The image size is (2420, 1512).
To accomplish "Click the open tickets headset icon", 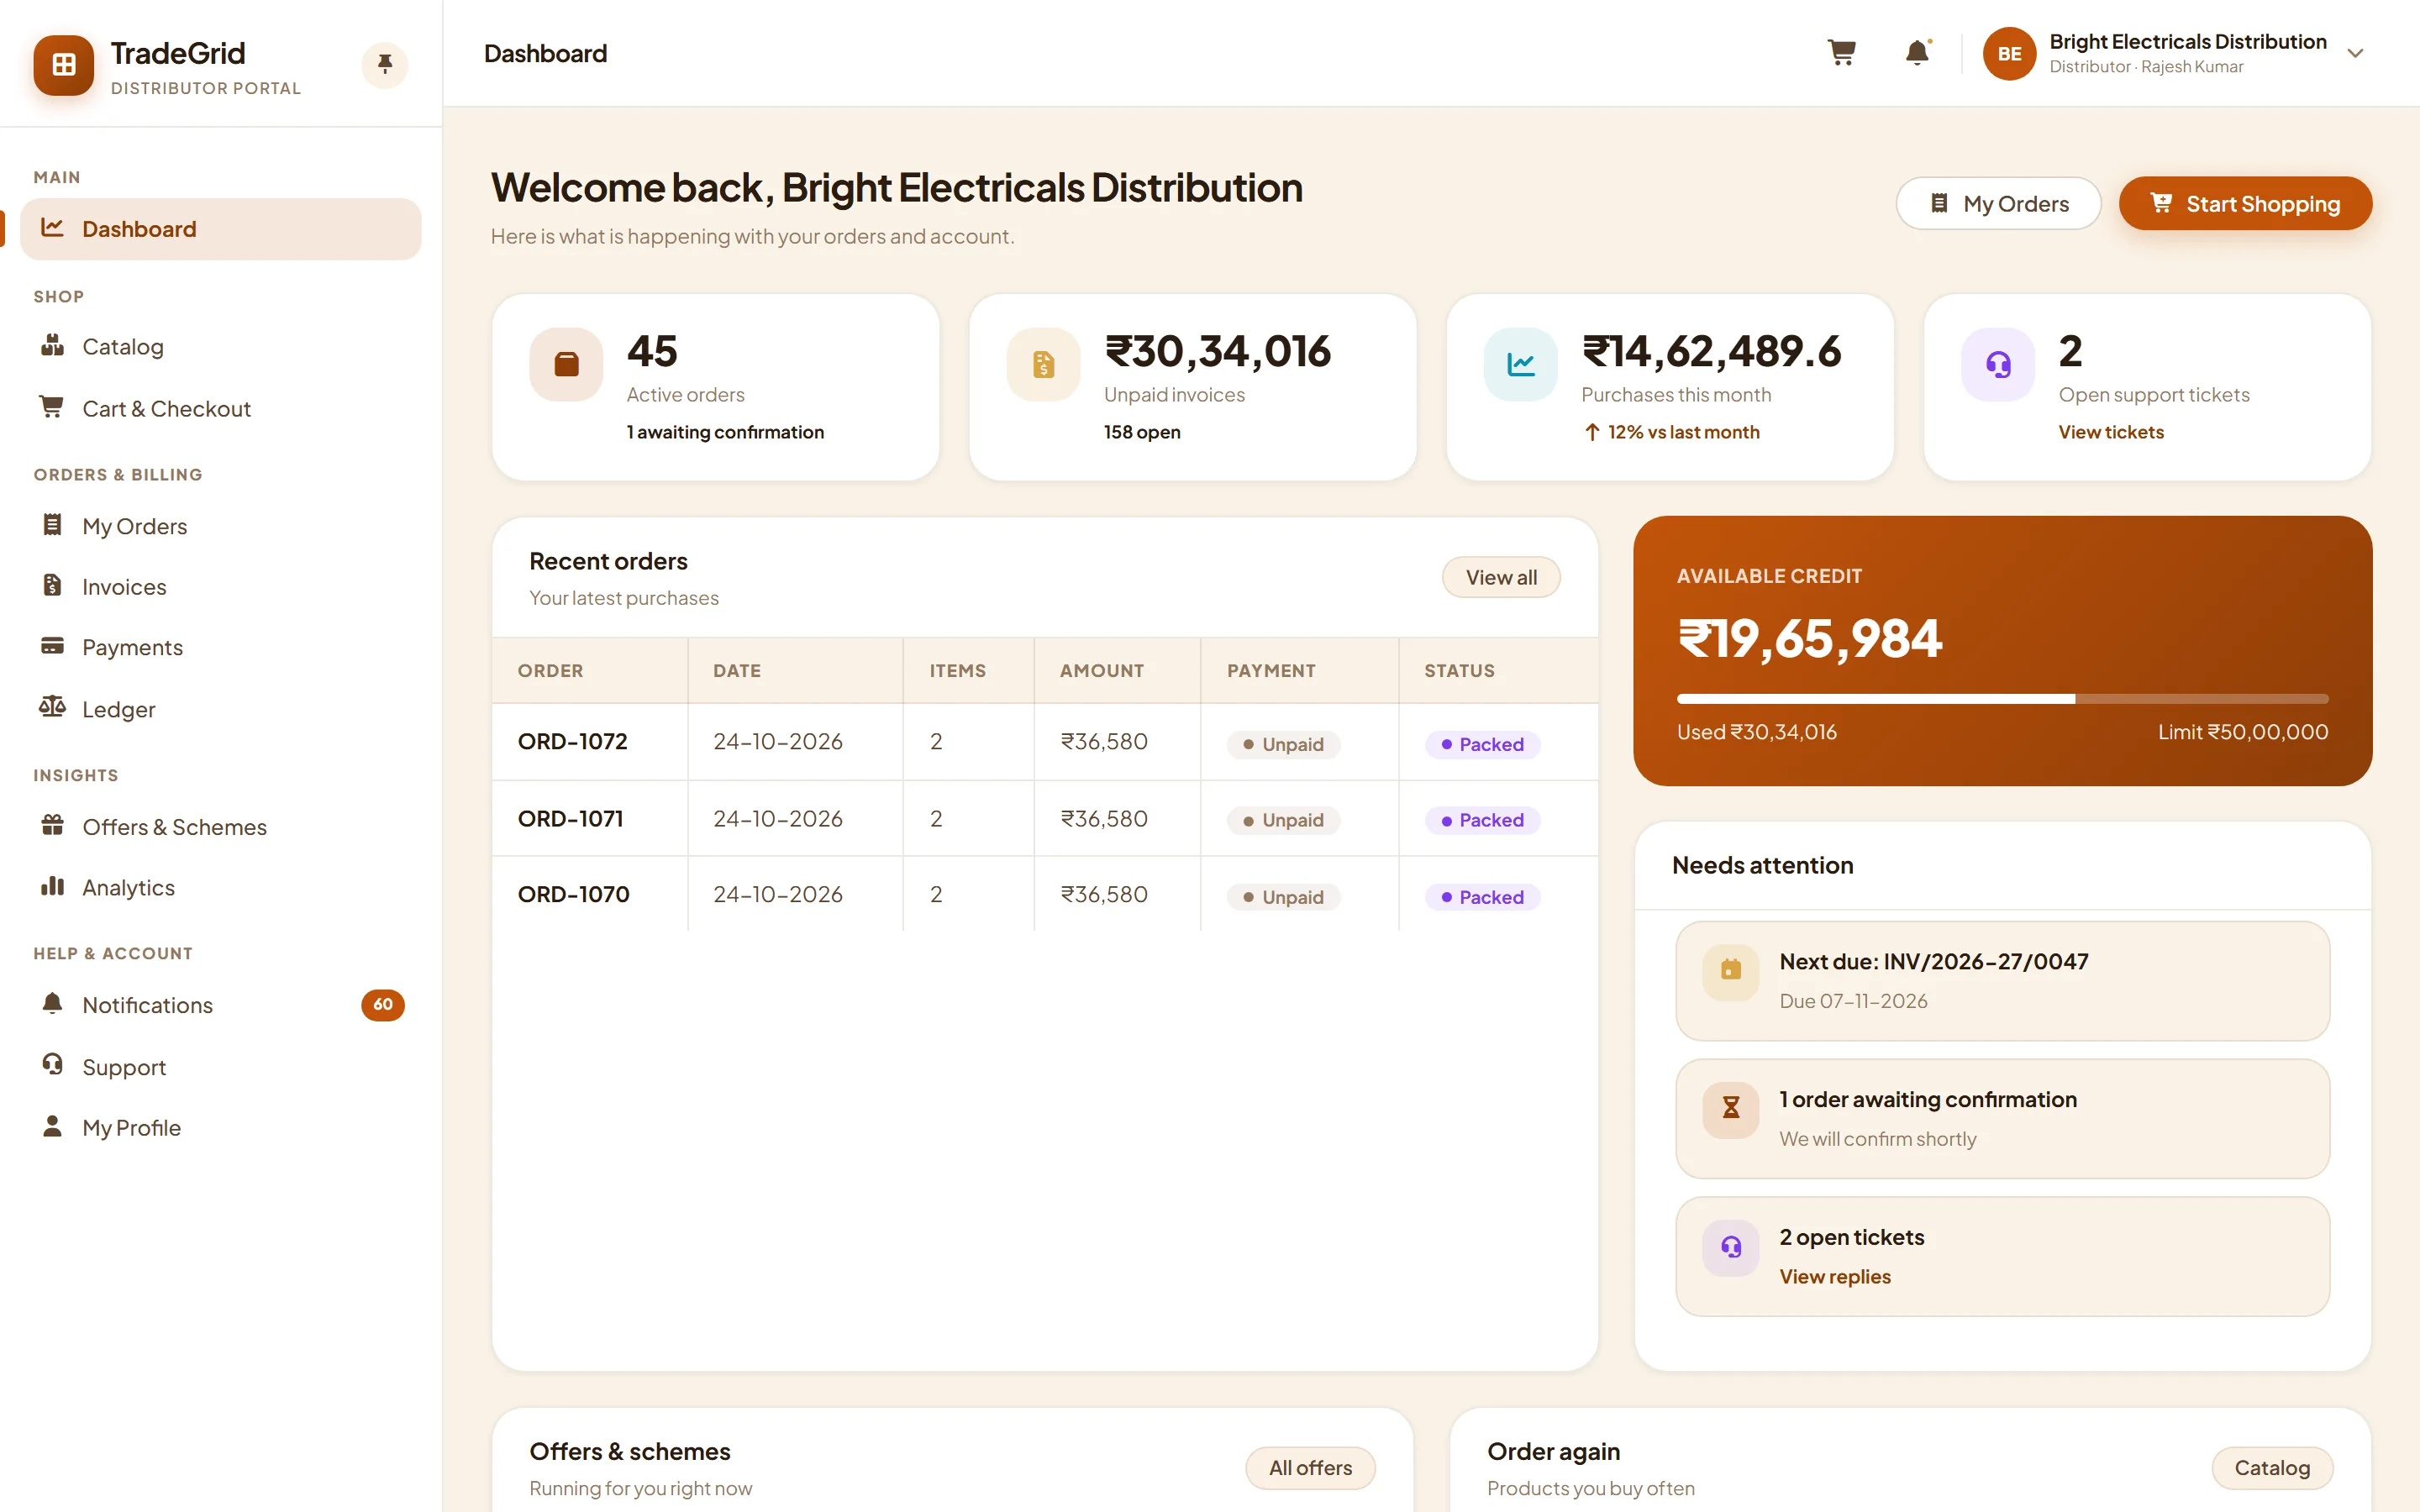I will pyautogui.click(x=1731, y=1247).
